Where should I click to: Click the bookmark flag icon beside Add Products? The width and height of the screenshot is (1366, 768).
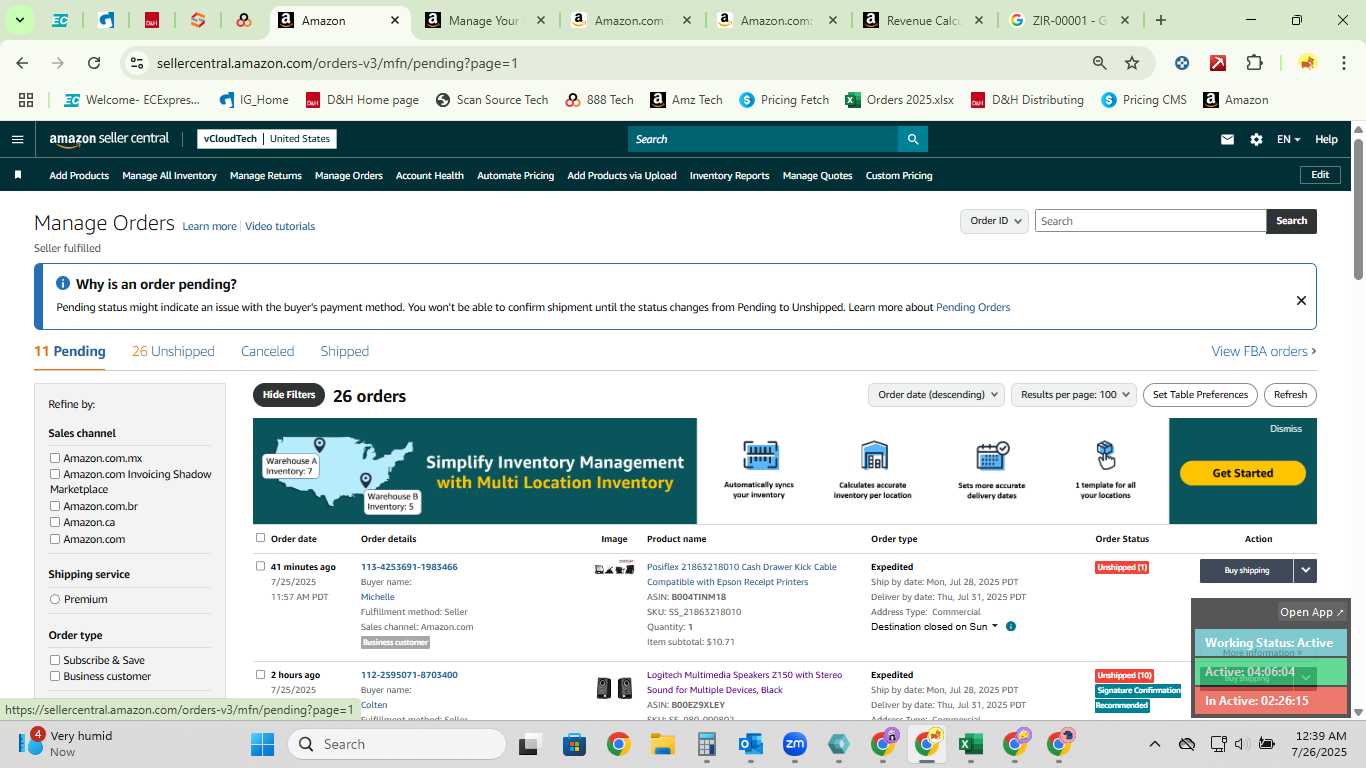(18, 175)
